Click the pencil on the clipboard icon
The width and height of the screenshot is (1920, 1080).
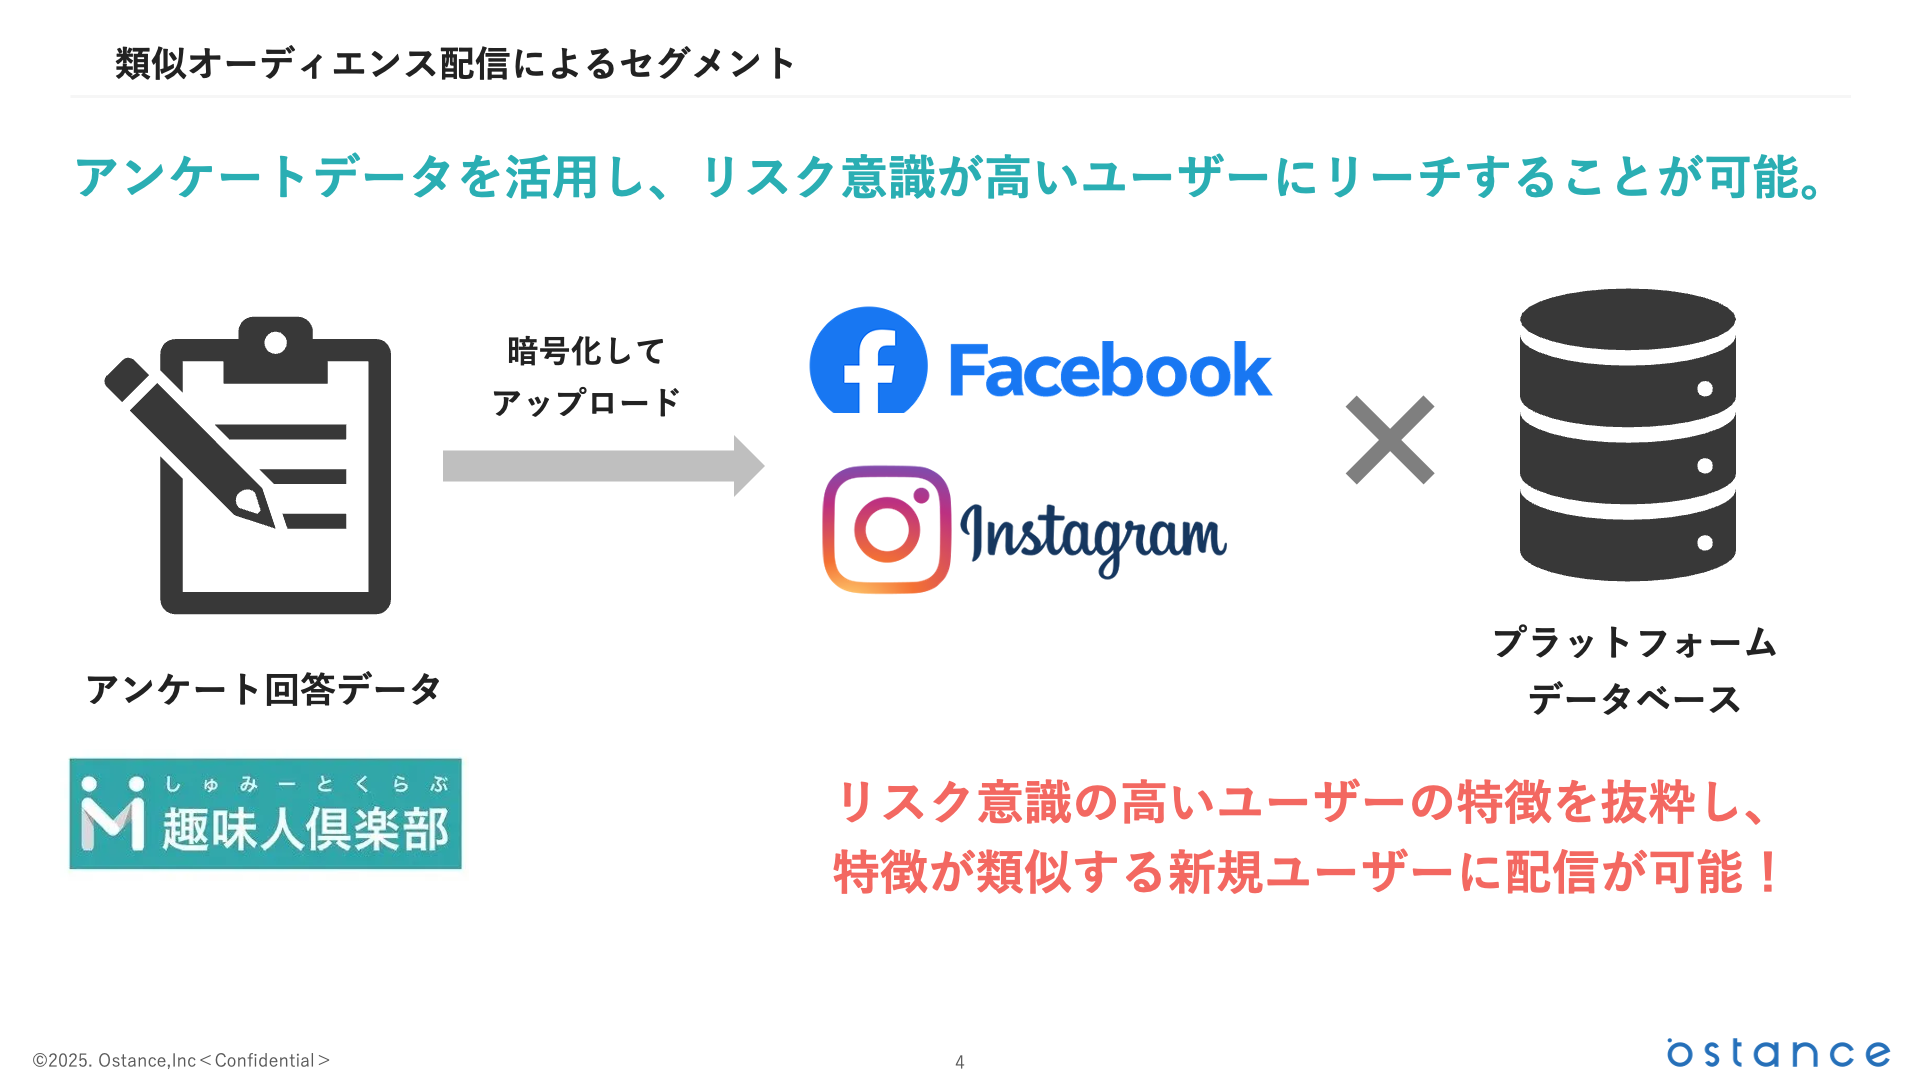(x=189, y=442)
